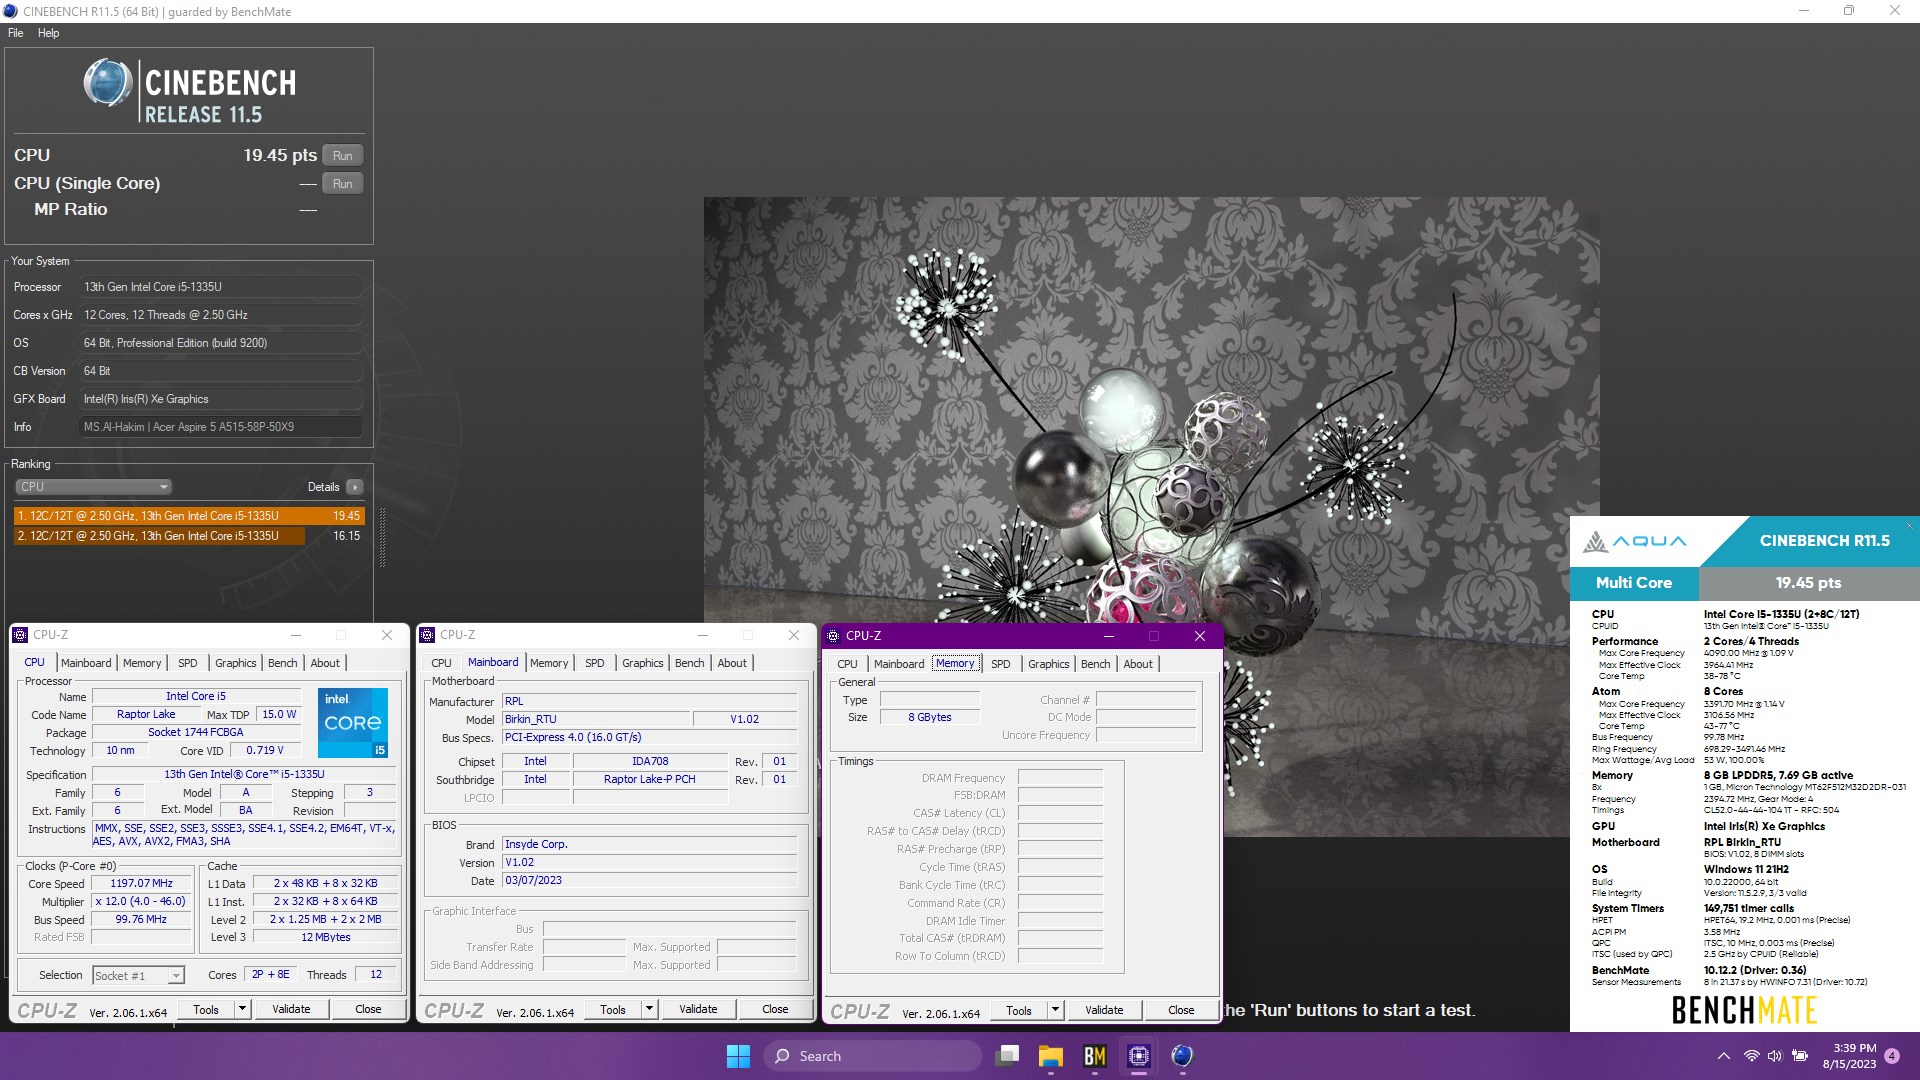Open Graphics tab in purple CPU-Z window
The image size is (1920, 1080).
1049,664
